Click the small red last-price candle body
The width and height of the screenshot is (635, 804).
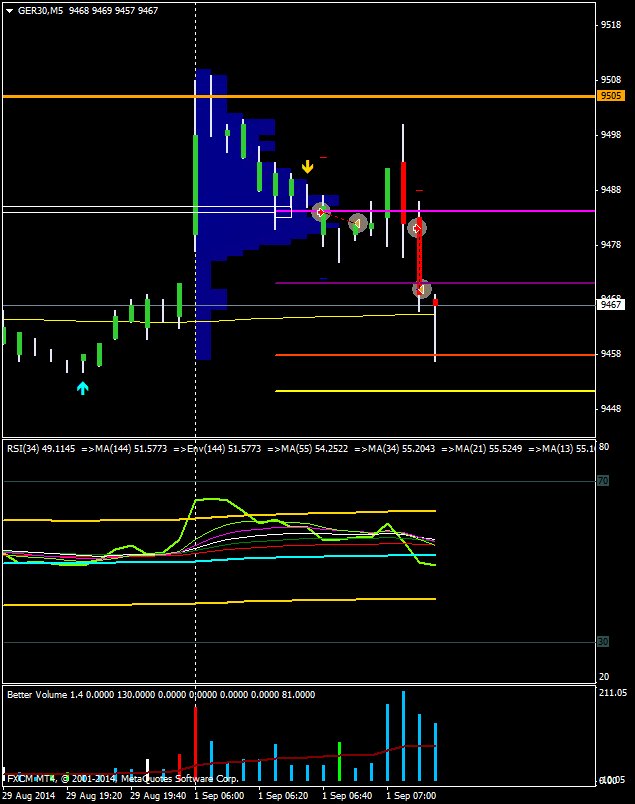tap(435, 301)
